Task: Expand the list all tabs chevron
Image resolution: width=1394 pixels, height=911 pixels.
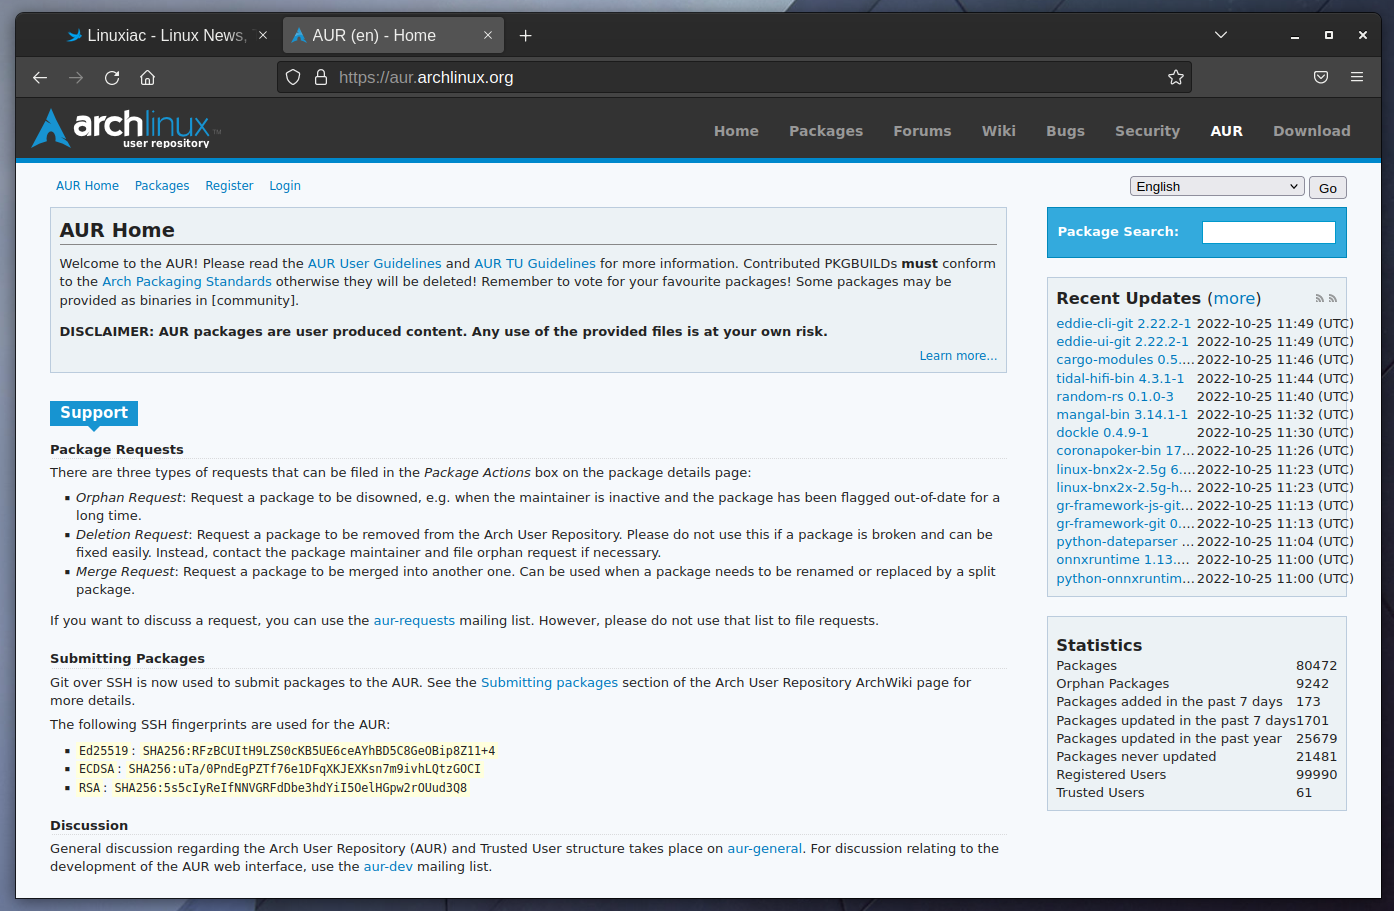Action: (x=1221, y=35)
